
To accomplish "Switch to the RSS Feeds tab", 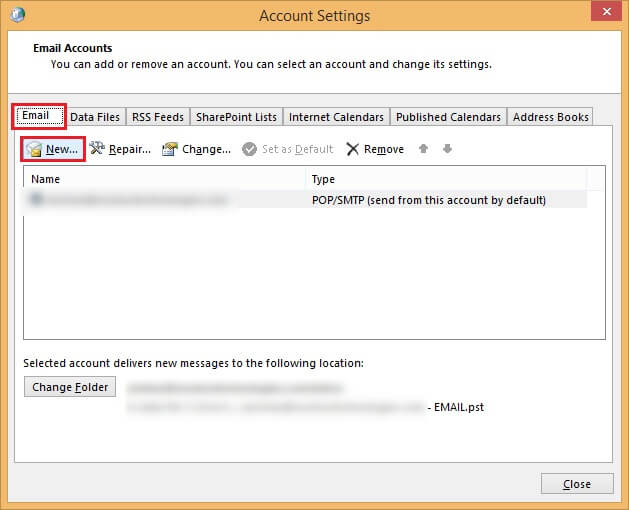I will [x=158, y=117].
